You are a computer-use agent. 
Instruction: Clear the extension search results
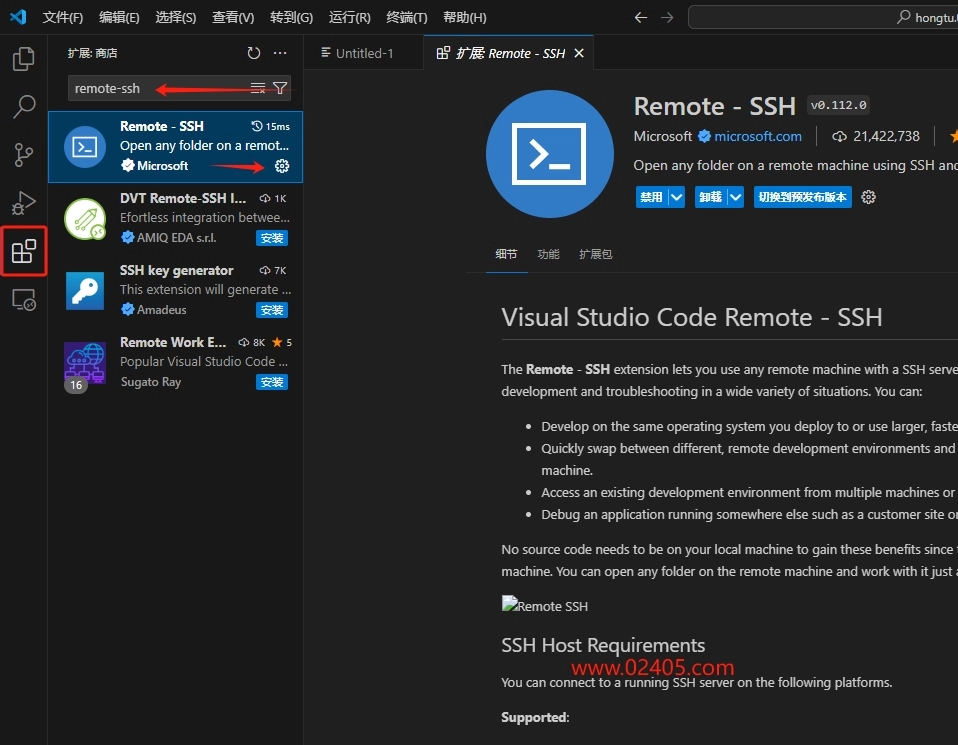tap(258, 88)
